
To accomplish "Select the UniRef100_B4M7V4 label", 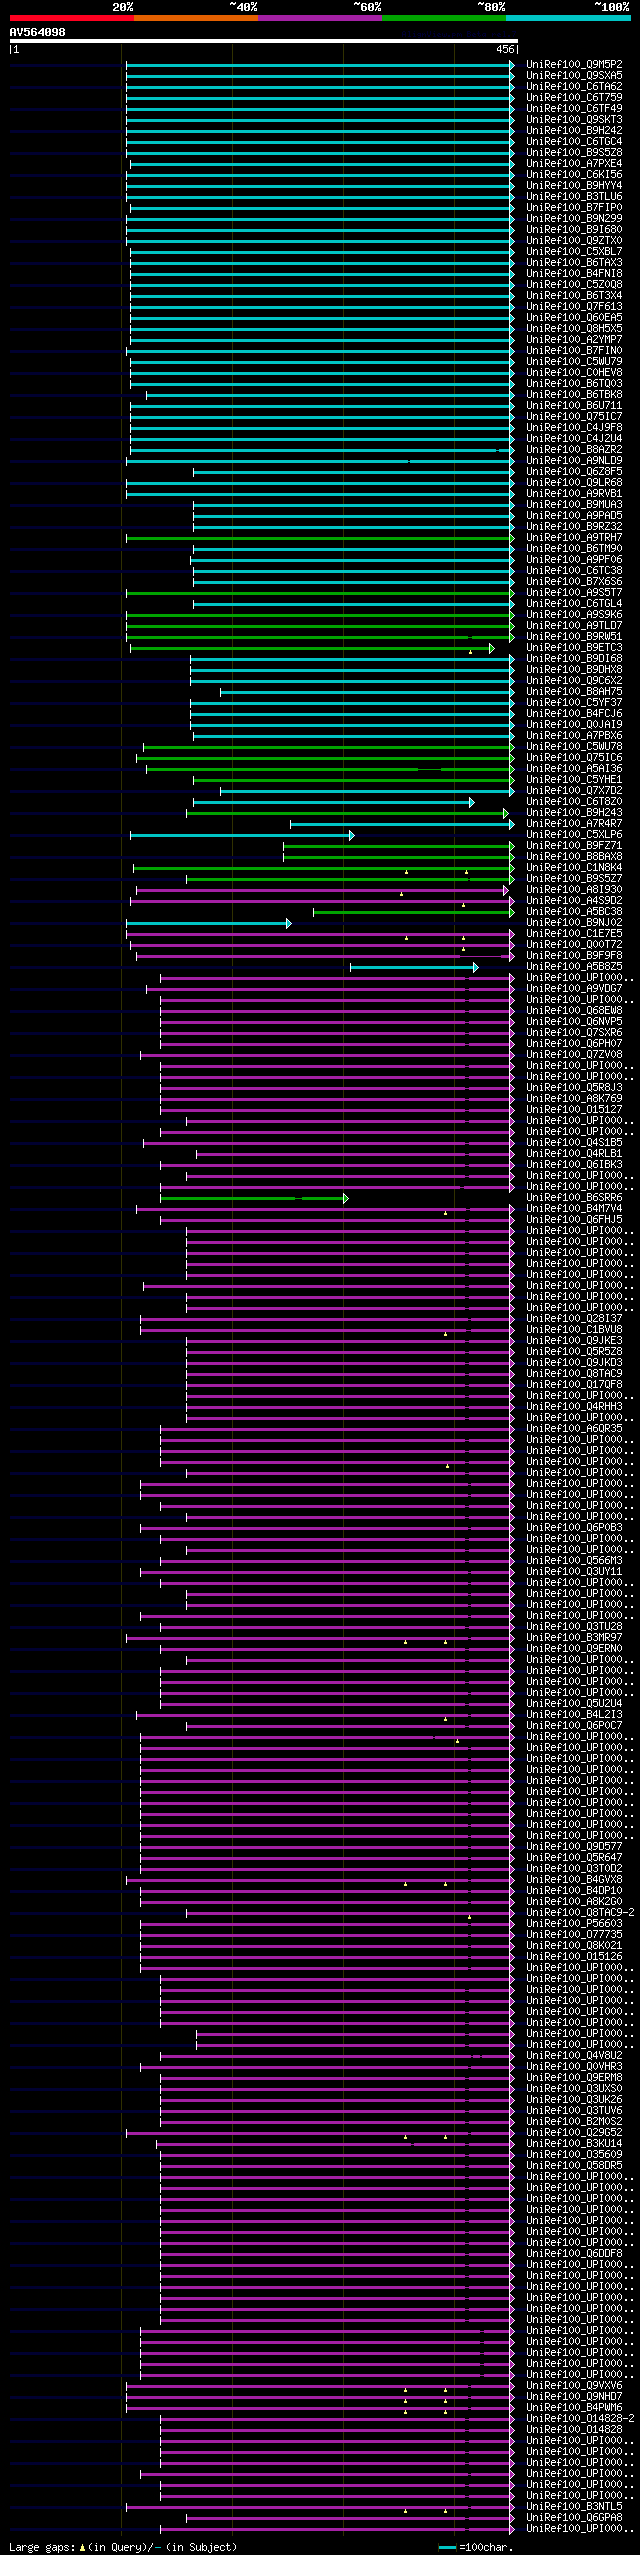I will tap(574, 1209).
